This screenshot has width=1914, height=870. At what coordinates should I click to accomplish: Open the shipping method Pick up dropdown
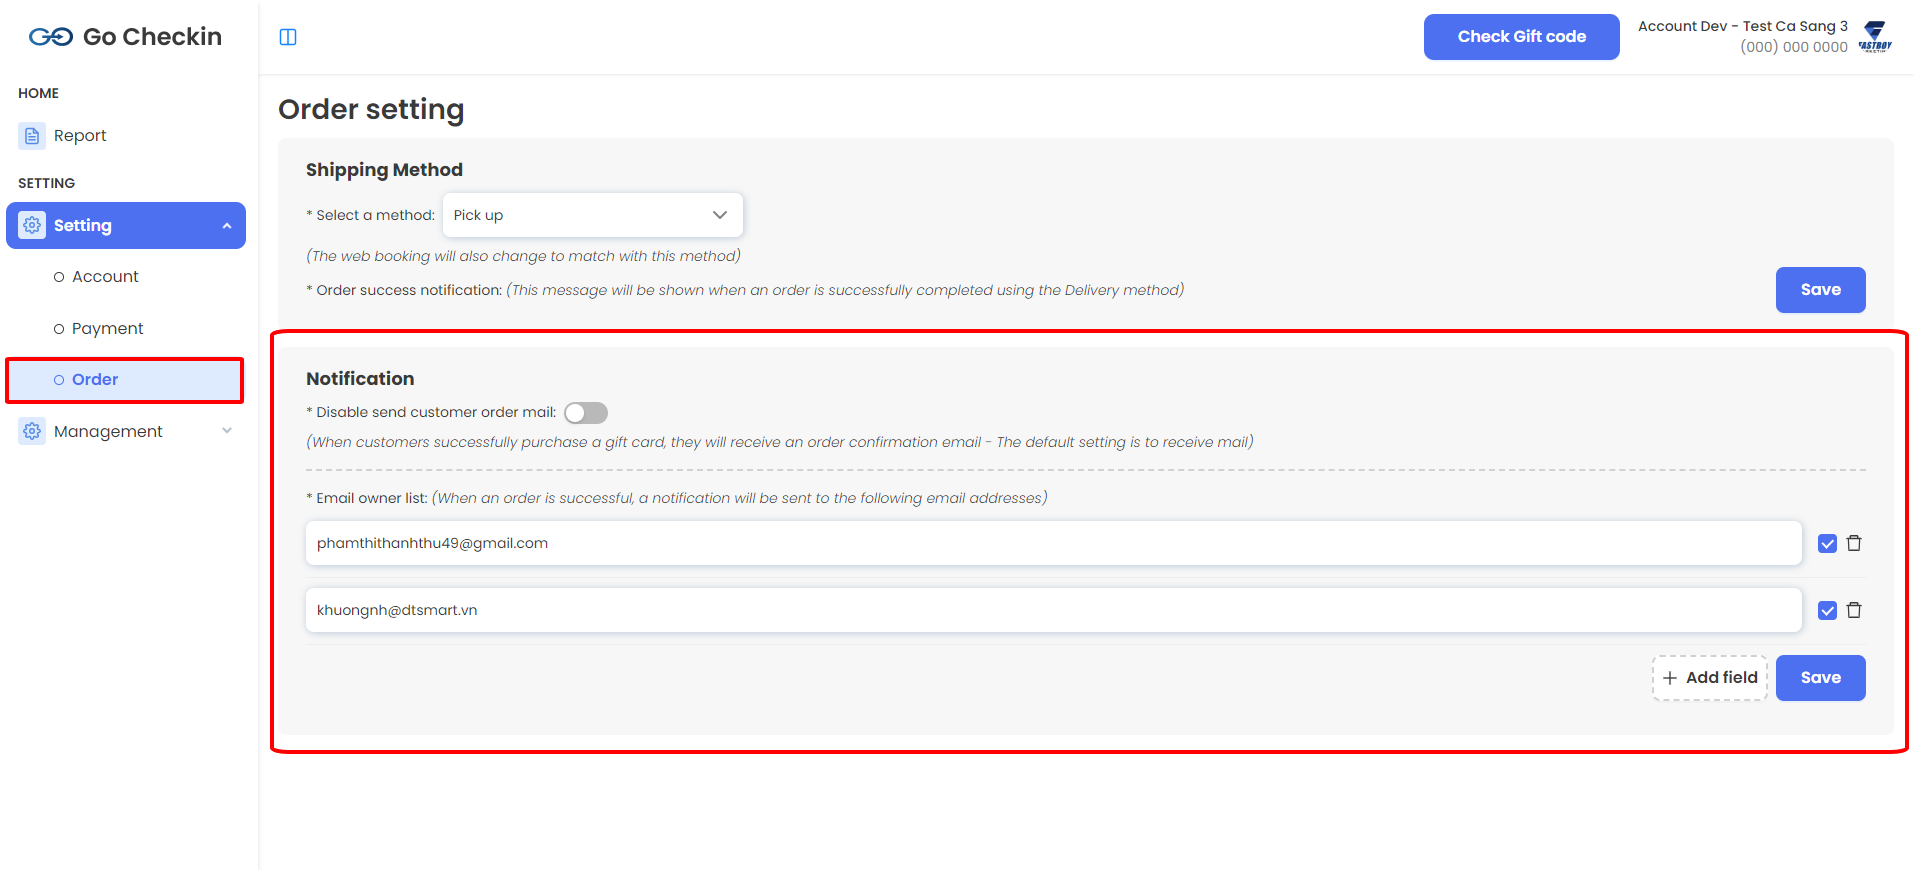(592, 215)
